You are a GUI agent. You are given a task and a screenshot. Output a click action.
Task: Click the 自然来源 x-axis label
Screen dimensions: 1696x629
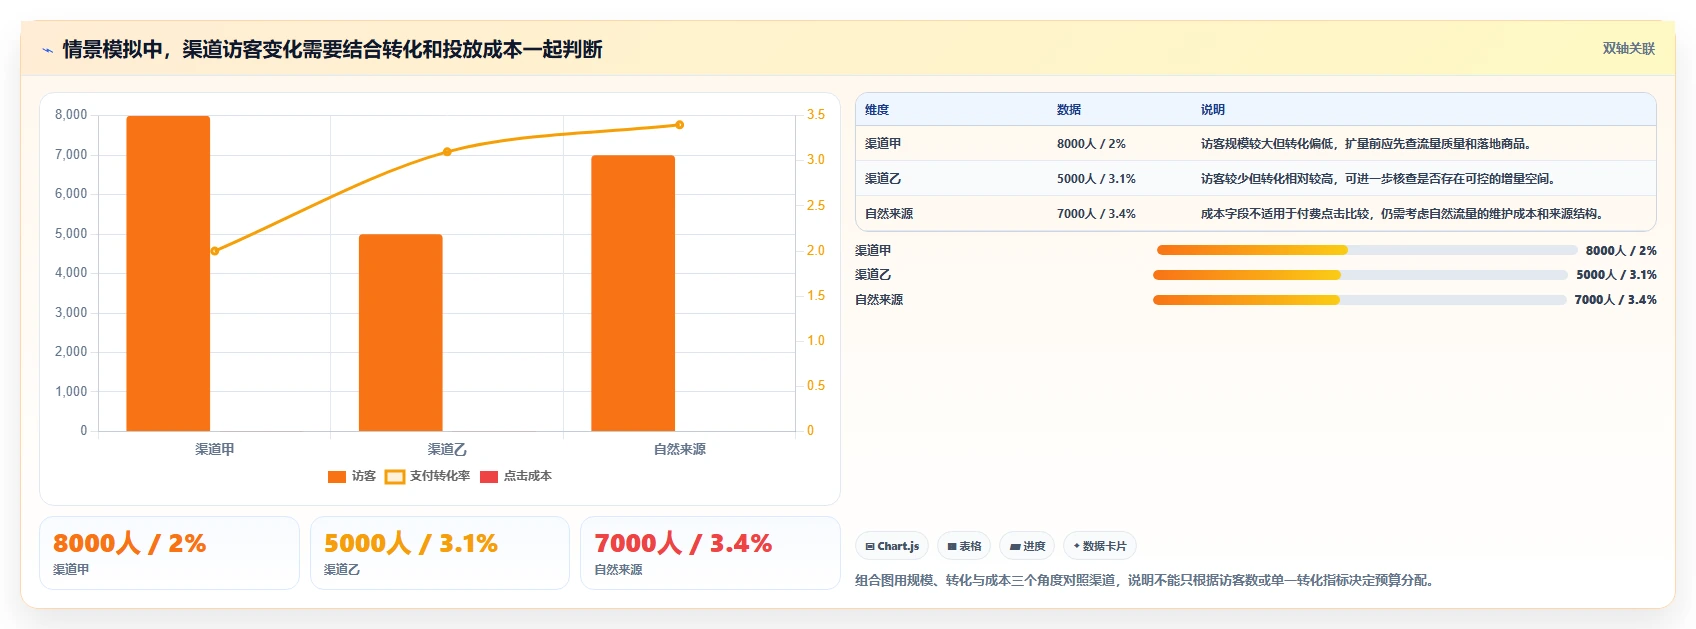point(680,450)
